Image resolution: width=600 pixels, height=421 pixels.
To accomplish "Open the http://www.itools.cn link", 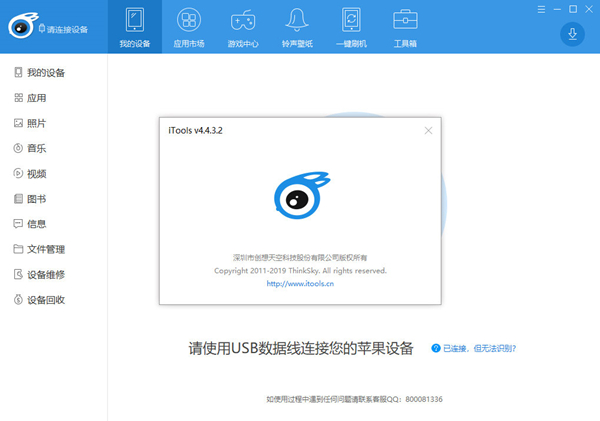I will [x=300, y=284].
